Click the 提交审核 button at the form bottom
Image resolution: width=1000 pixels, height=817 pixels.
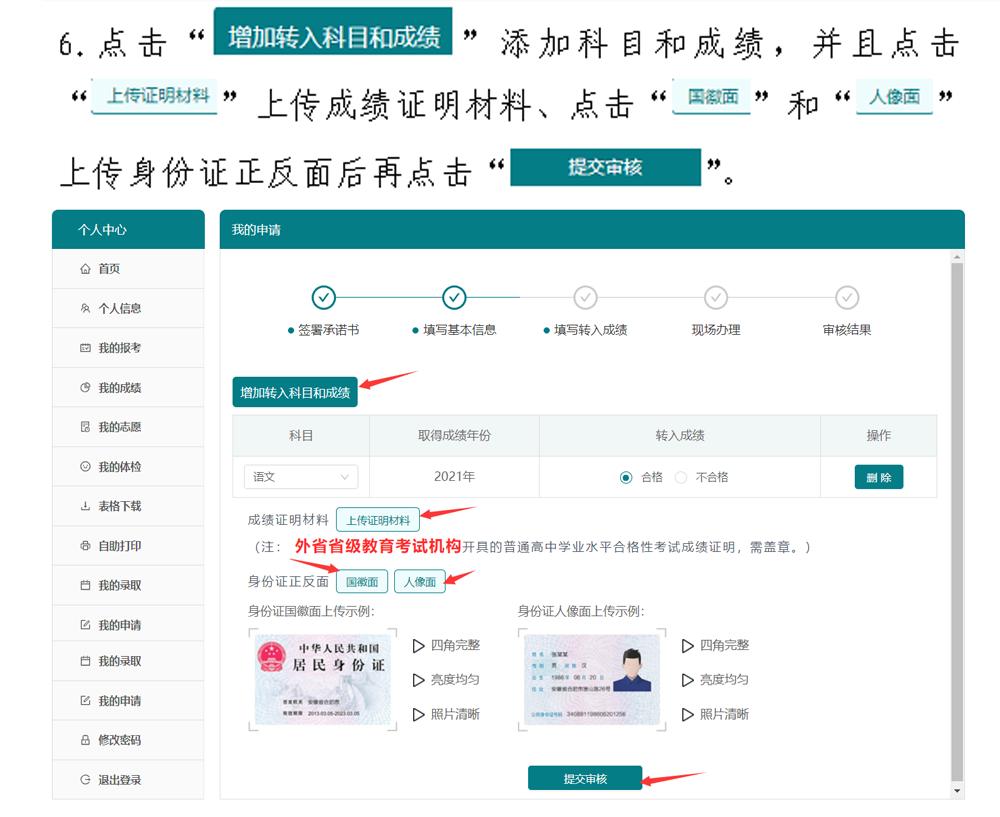(585, 778)
